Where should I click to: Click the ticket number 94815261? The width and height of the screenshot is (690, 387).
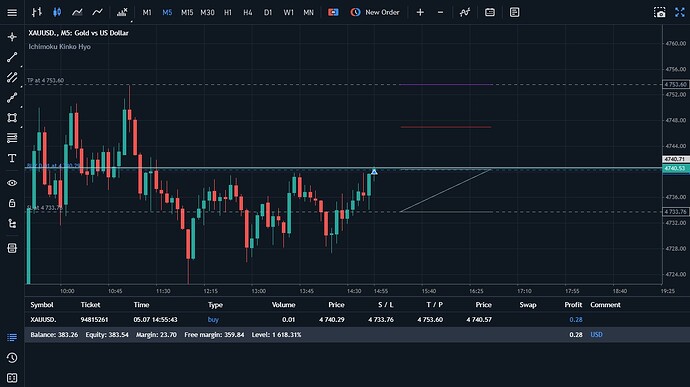(x=94, y=320)
